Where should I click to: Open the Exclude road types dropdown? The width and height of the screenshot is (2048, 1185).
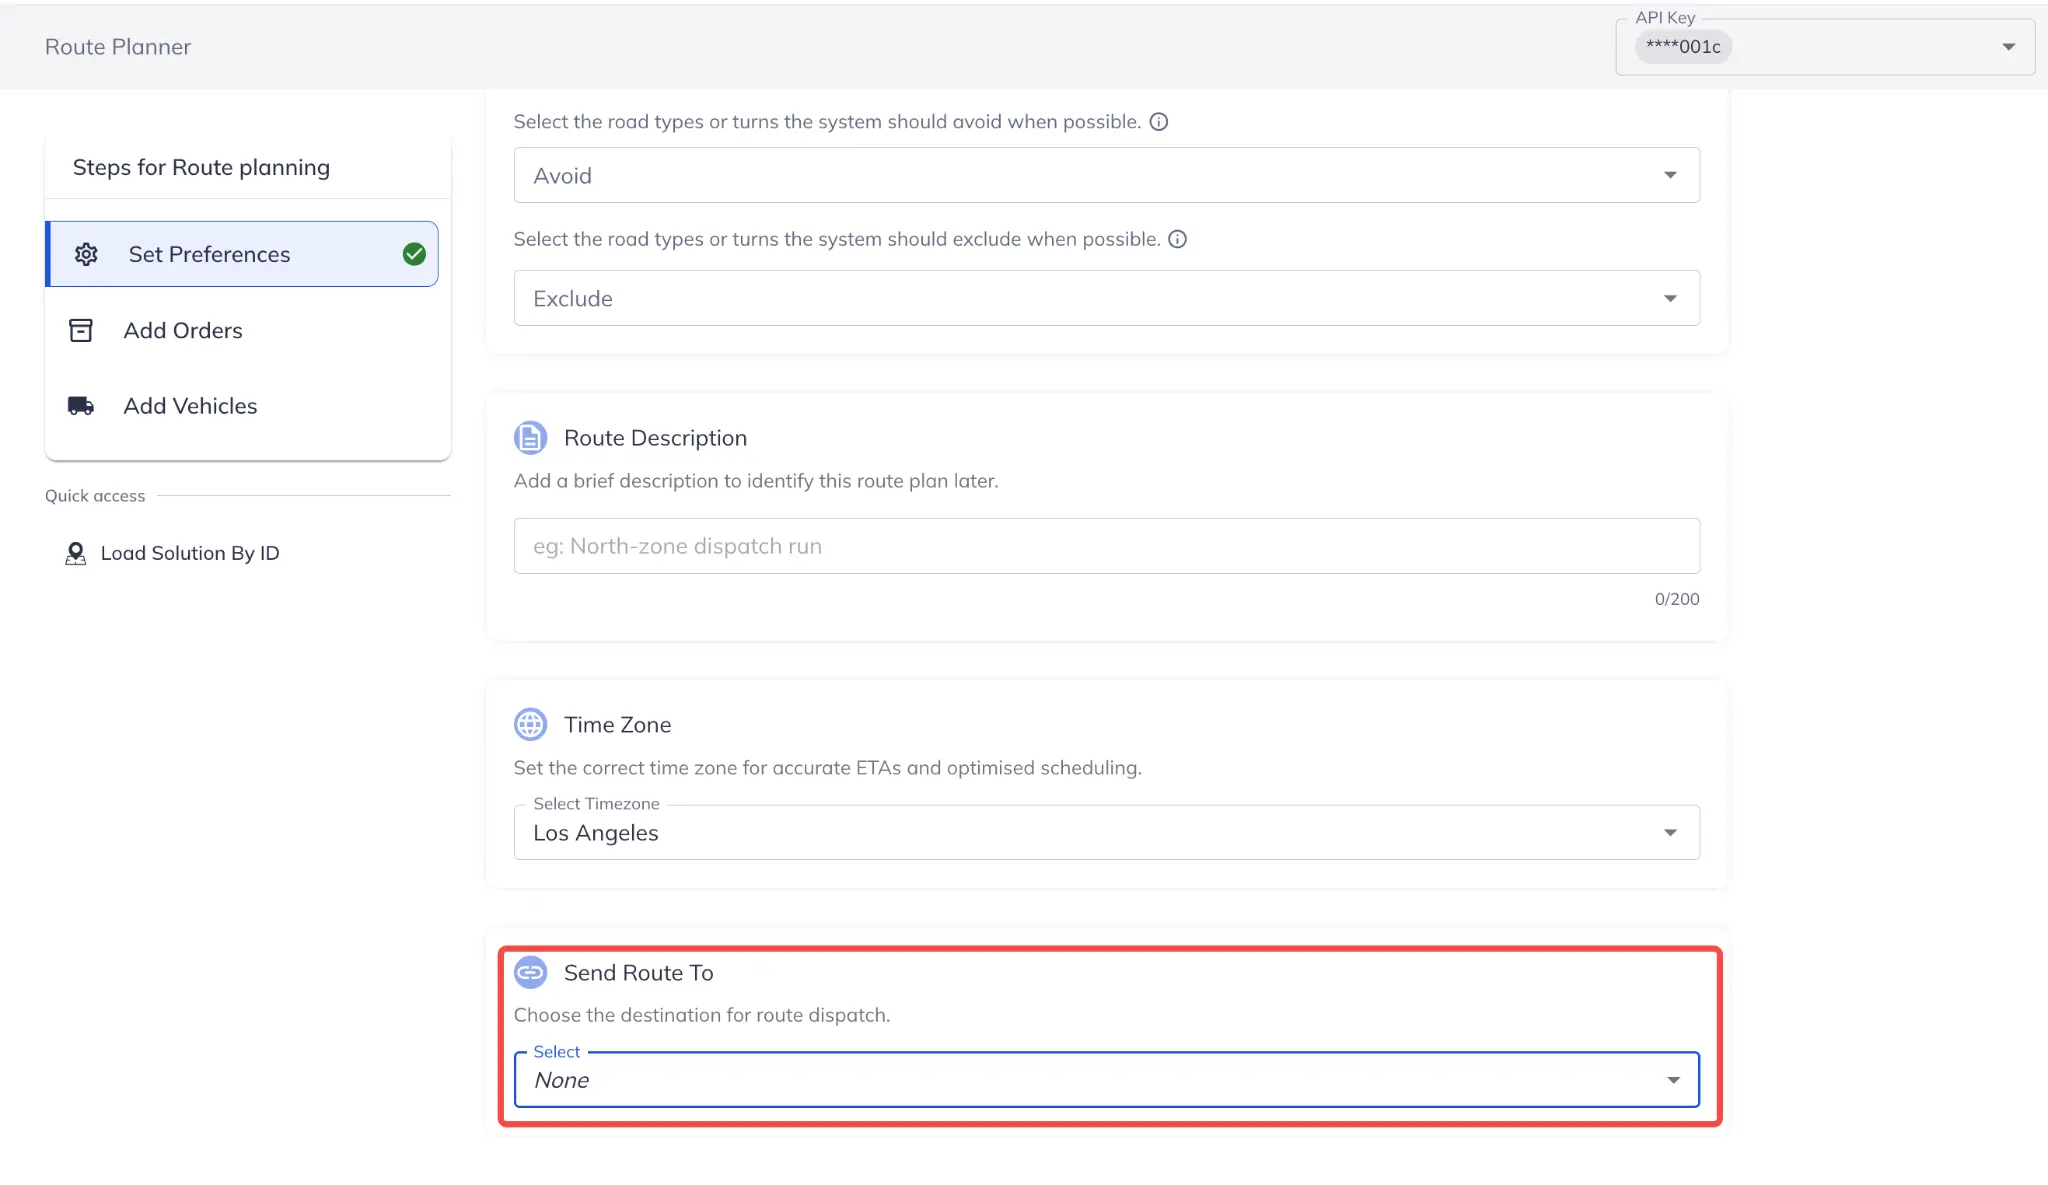pos(1106,298)
